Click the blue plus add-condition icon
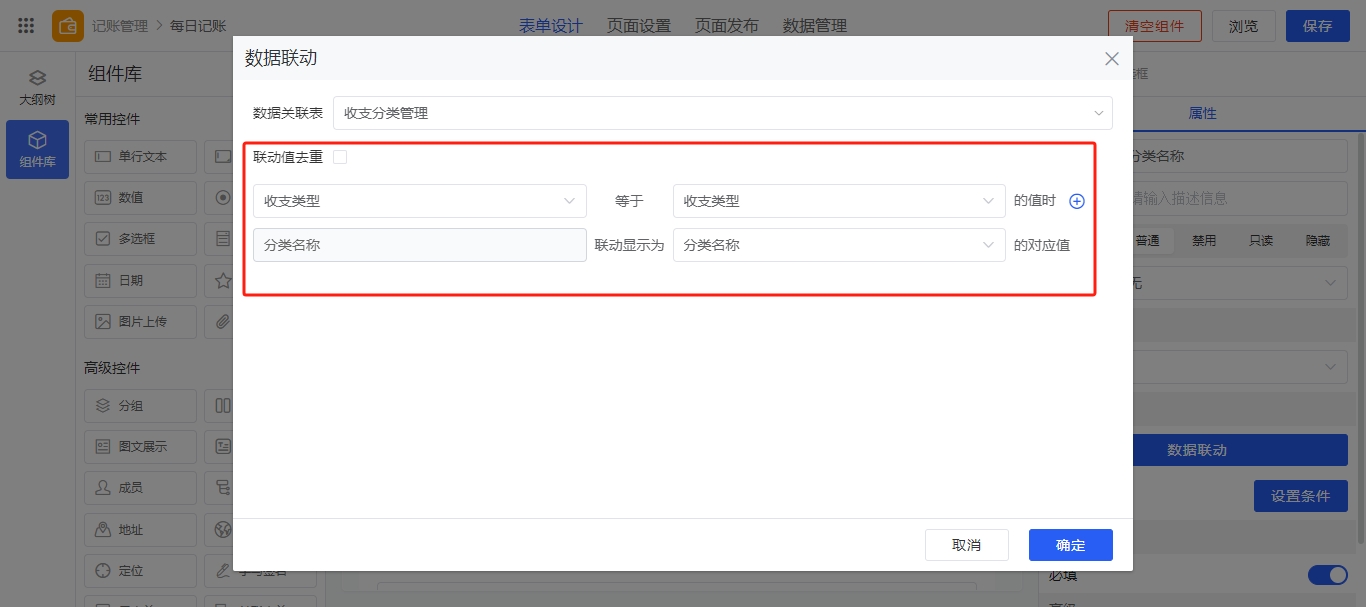 [x=1077, y=201]
